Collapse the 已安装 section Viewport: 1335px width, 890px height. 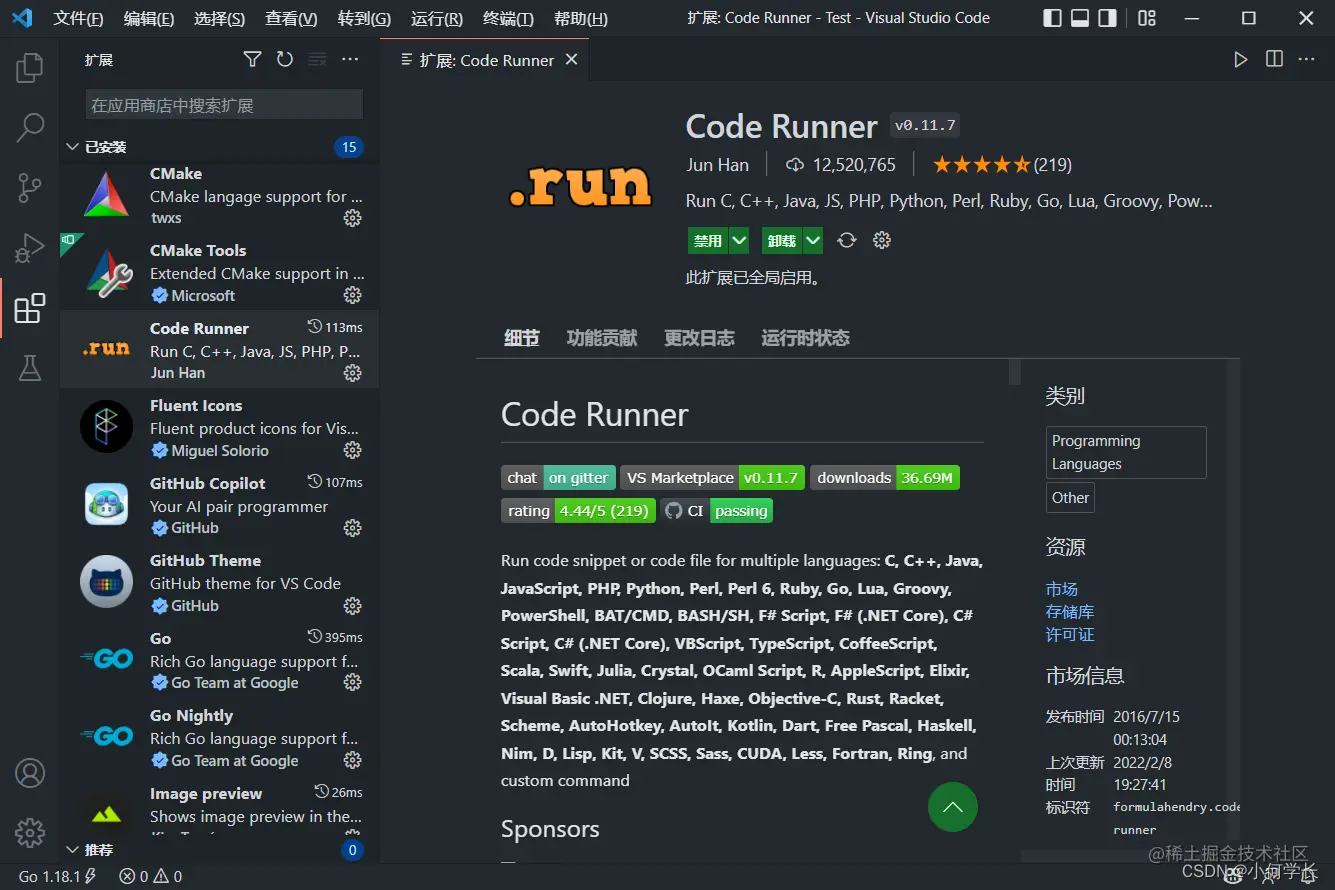point(219,147)
